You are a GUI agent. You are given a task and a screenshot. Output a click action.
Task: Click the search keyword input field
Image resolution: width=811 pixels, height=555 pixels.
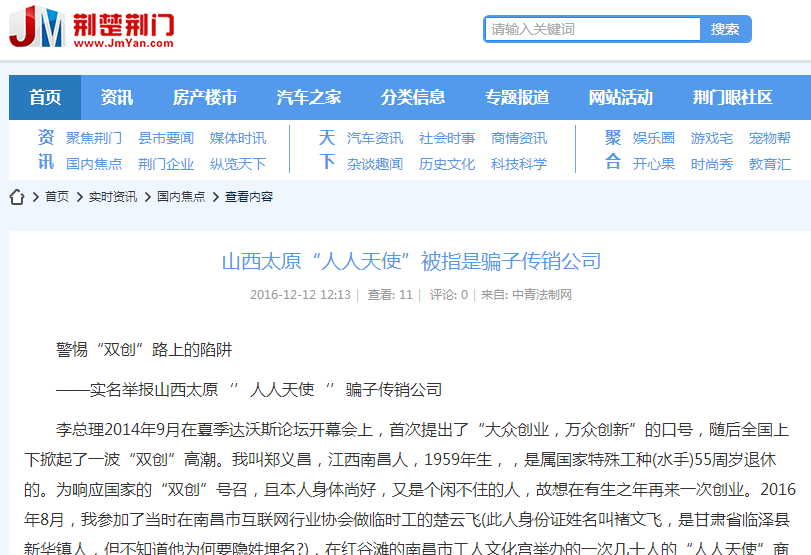click(x=592, y=29)
